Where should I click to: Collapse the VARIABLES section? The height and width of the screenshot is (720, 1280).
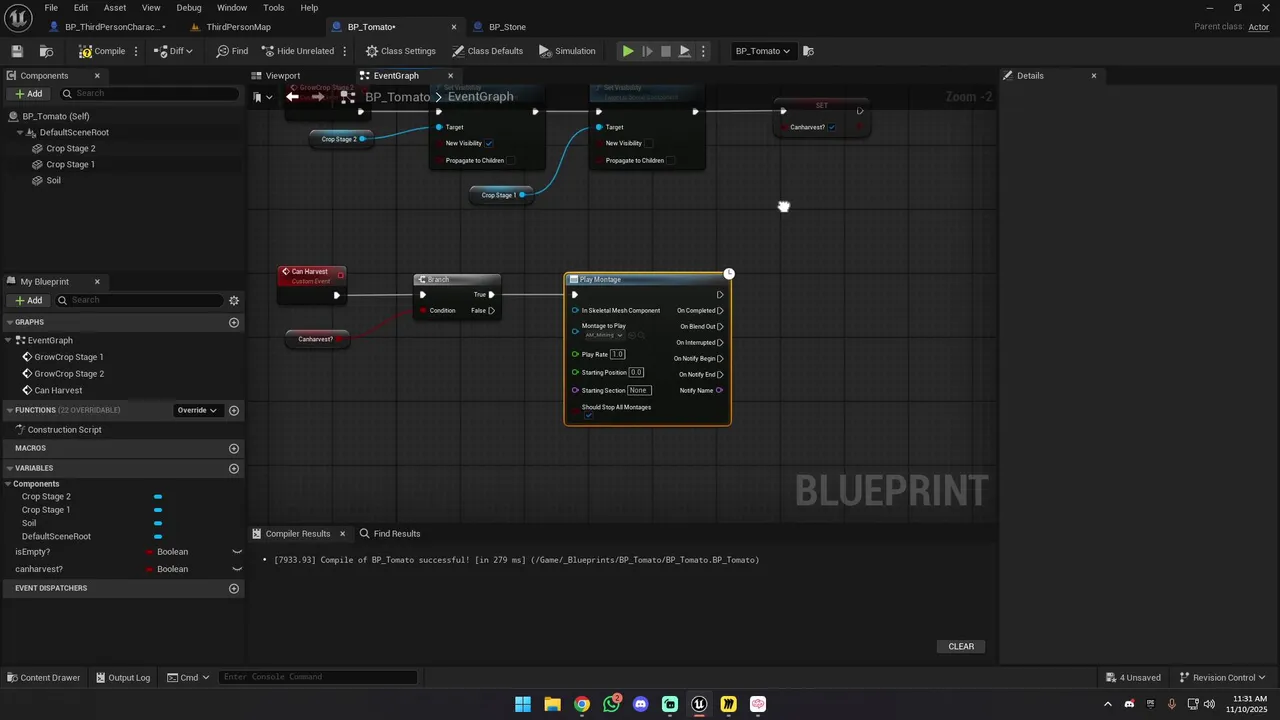click(x=9, y=468)
